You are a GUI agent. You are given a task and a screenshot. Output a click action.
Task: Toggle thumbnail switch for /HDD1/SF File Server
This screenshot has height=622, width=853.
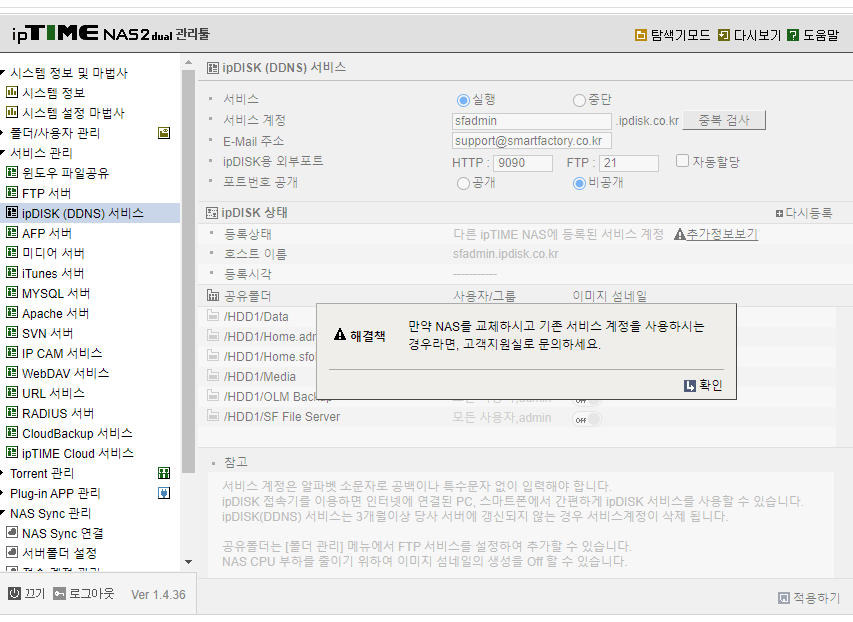[x=587, y=420]
